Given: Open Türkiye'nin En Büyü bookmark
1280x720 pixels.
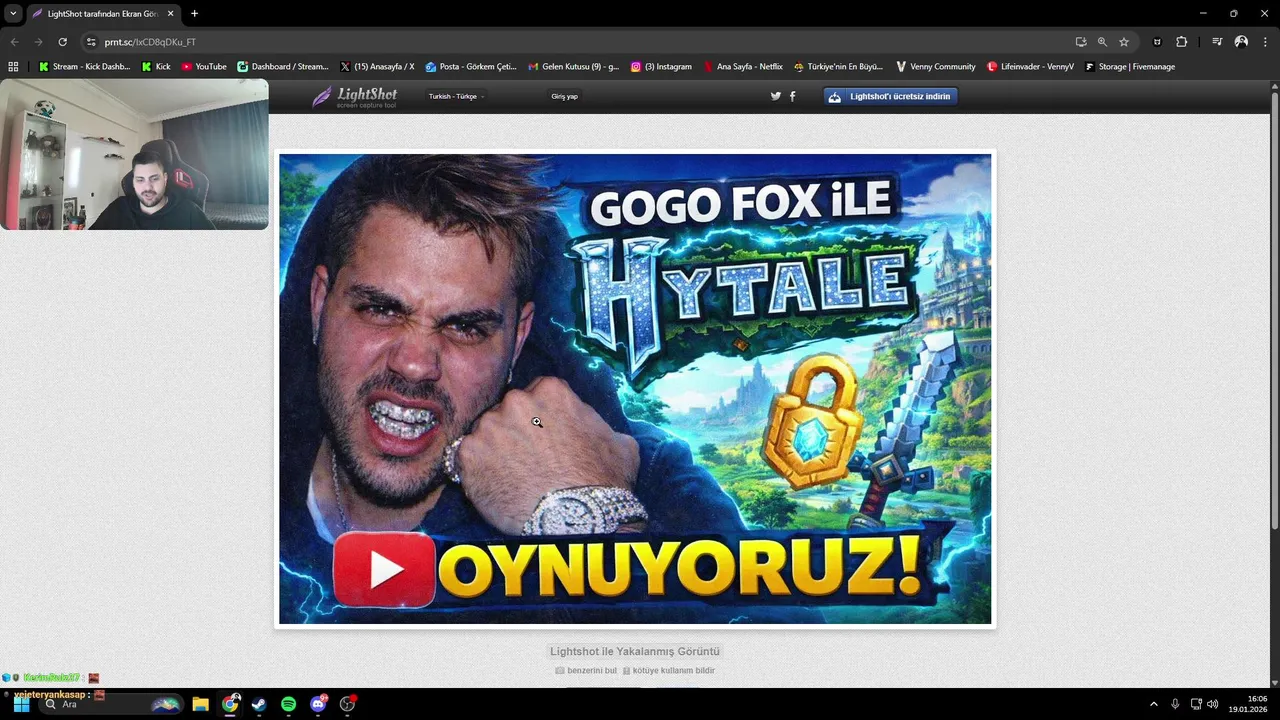Looking at the screenshot, I should click(838, 67).
